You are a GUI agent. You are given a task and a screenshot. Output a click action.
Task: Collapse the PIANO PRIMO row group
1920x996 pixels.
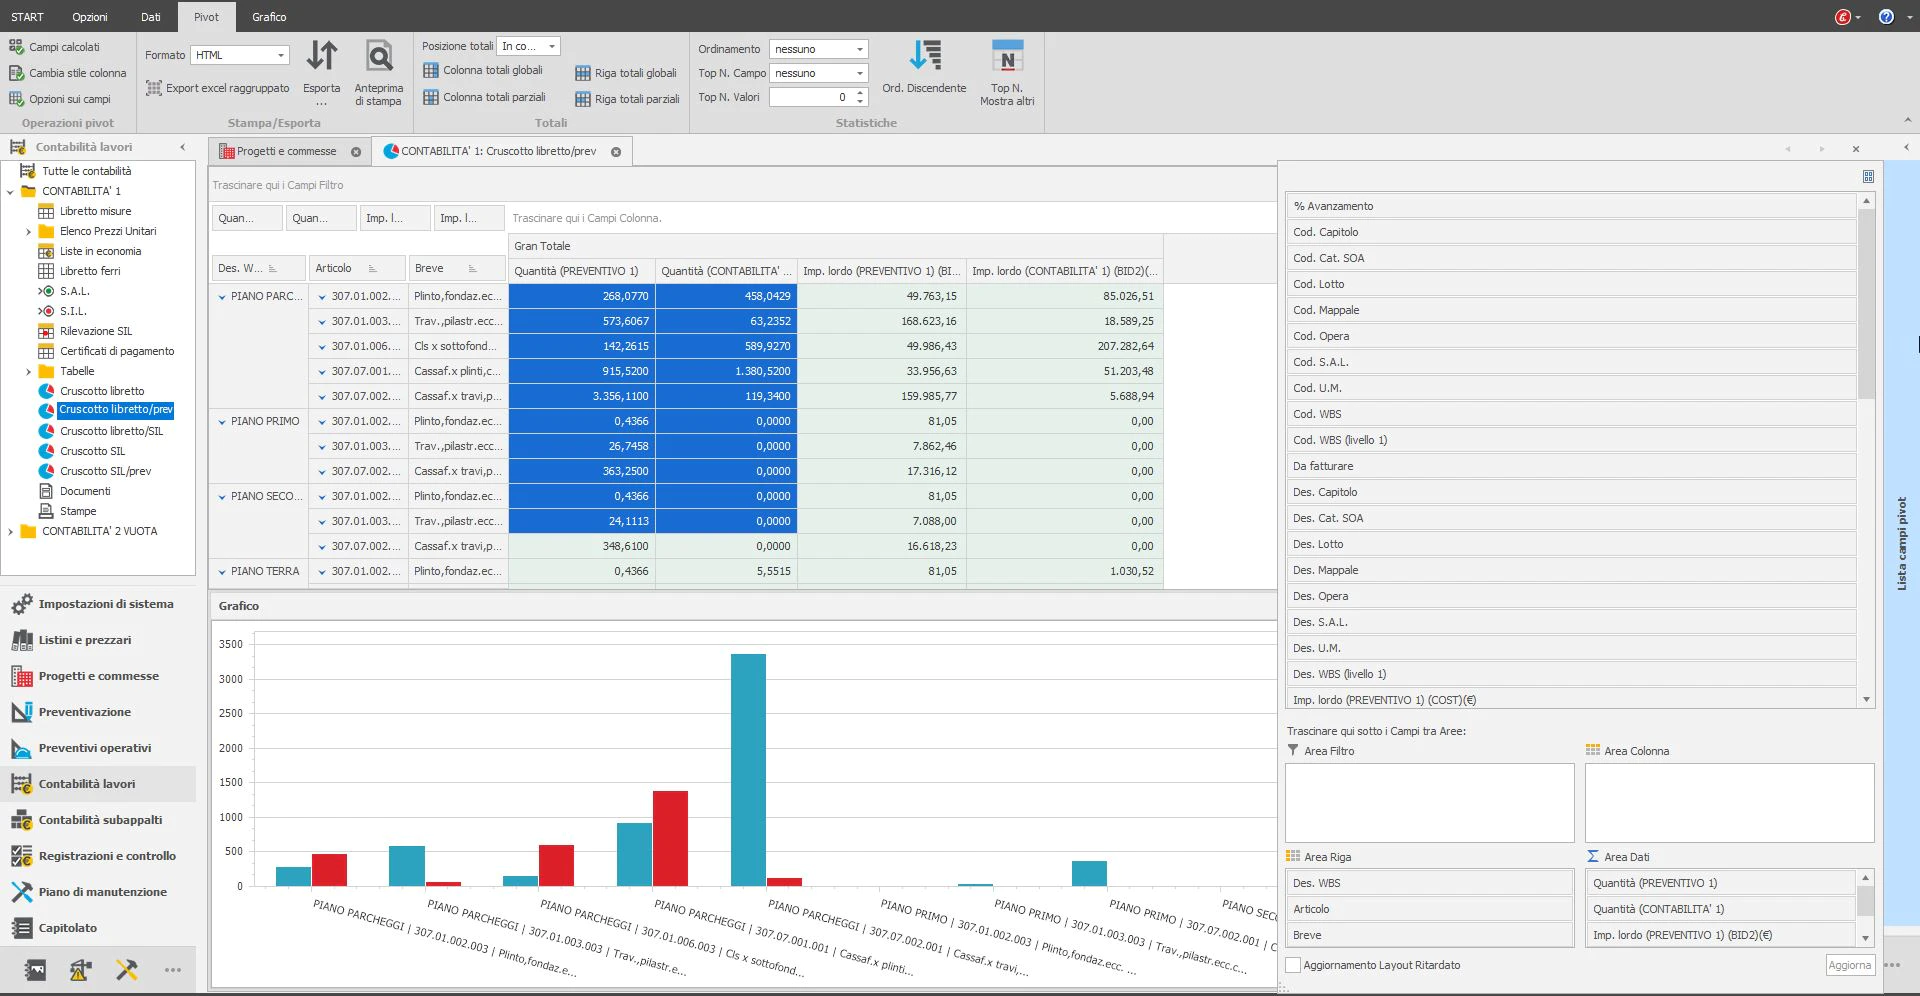pos(222,422)
